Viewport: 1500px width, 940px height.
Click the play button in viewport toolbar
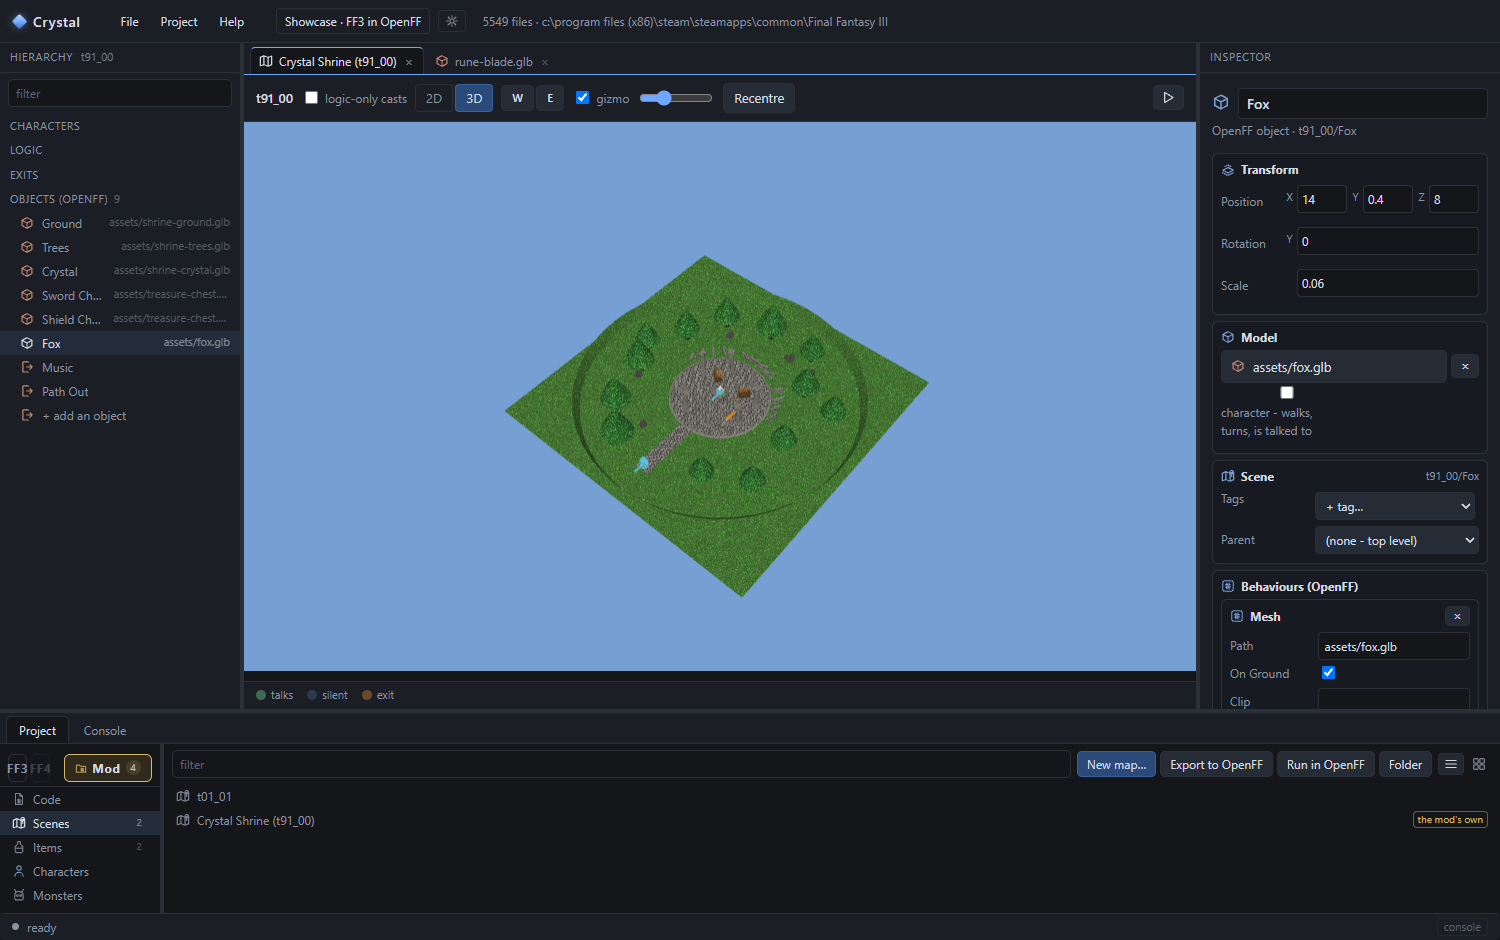(x=1168, y=97)
